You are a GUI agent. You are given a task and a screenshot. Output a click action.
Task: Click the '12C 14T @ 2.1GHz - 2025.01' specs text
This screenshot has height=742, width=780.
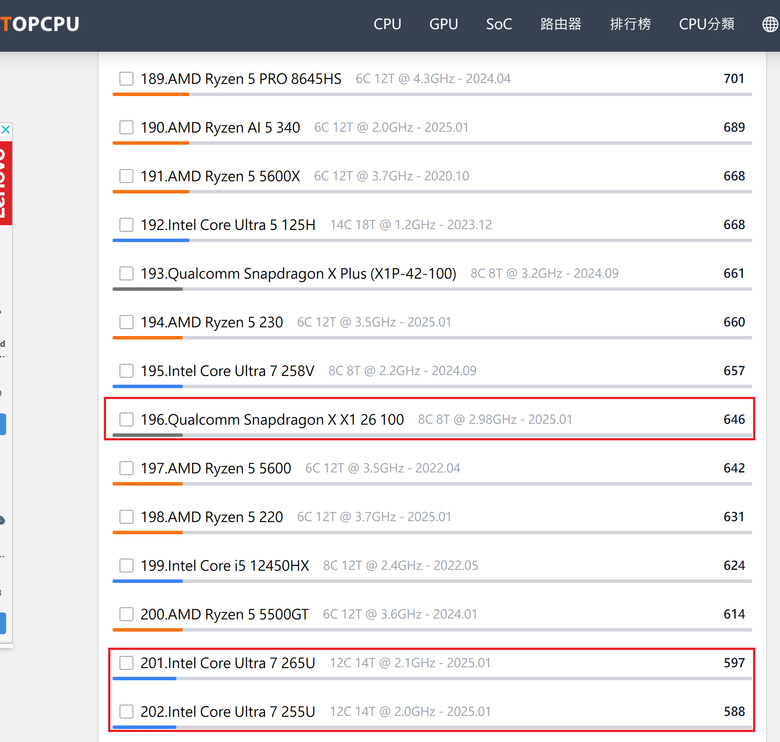pos(410,663)
